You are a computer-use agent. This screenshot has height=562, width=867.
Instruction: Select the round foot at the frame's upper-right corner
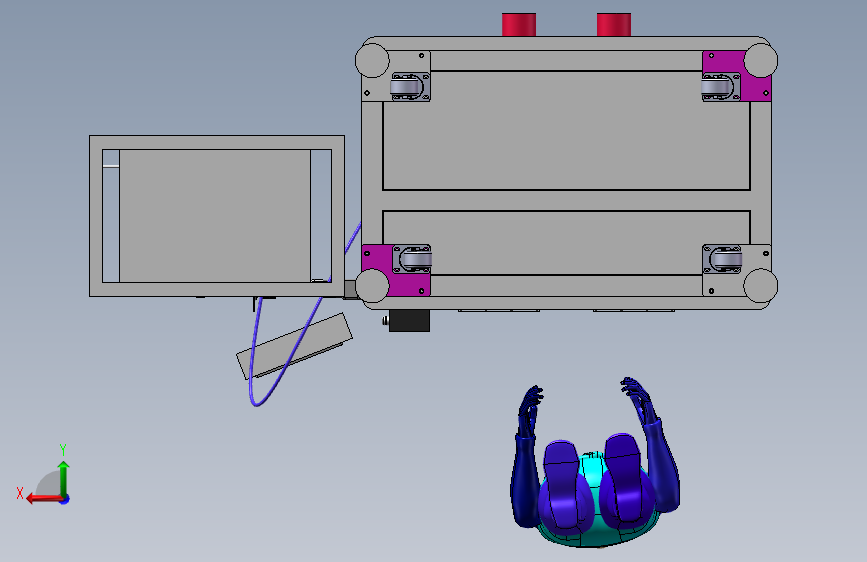[761, 60]
